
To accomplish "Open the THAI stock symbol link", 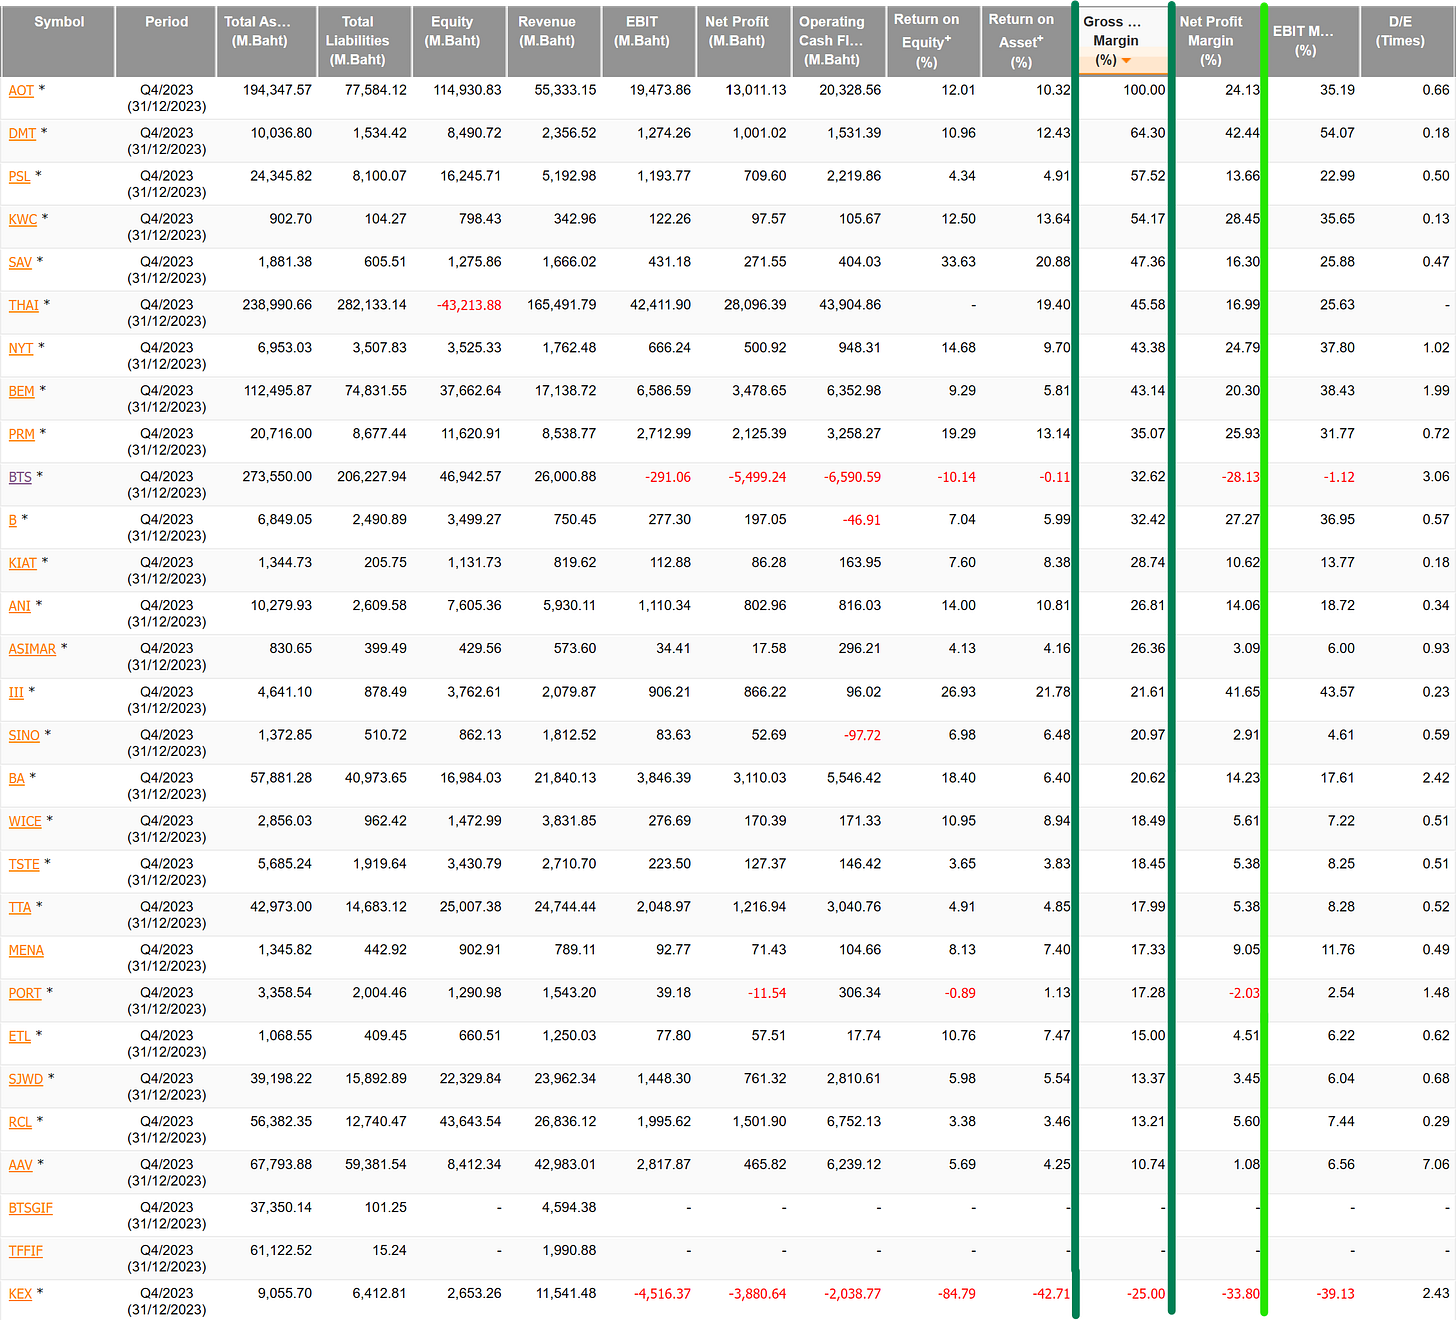I will pos(24,306).
